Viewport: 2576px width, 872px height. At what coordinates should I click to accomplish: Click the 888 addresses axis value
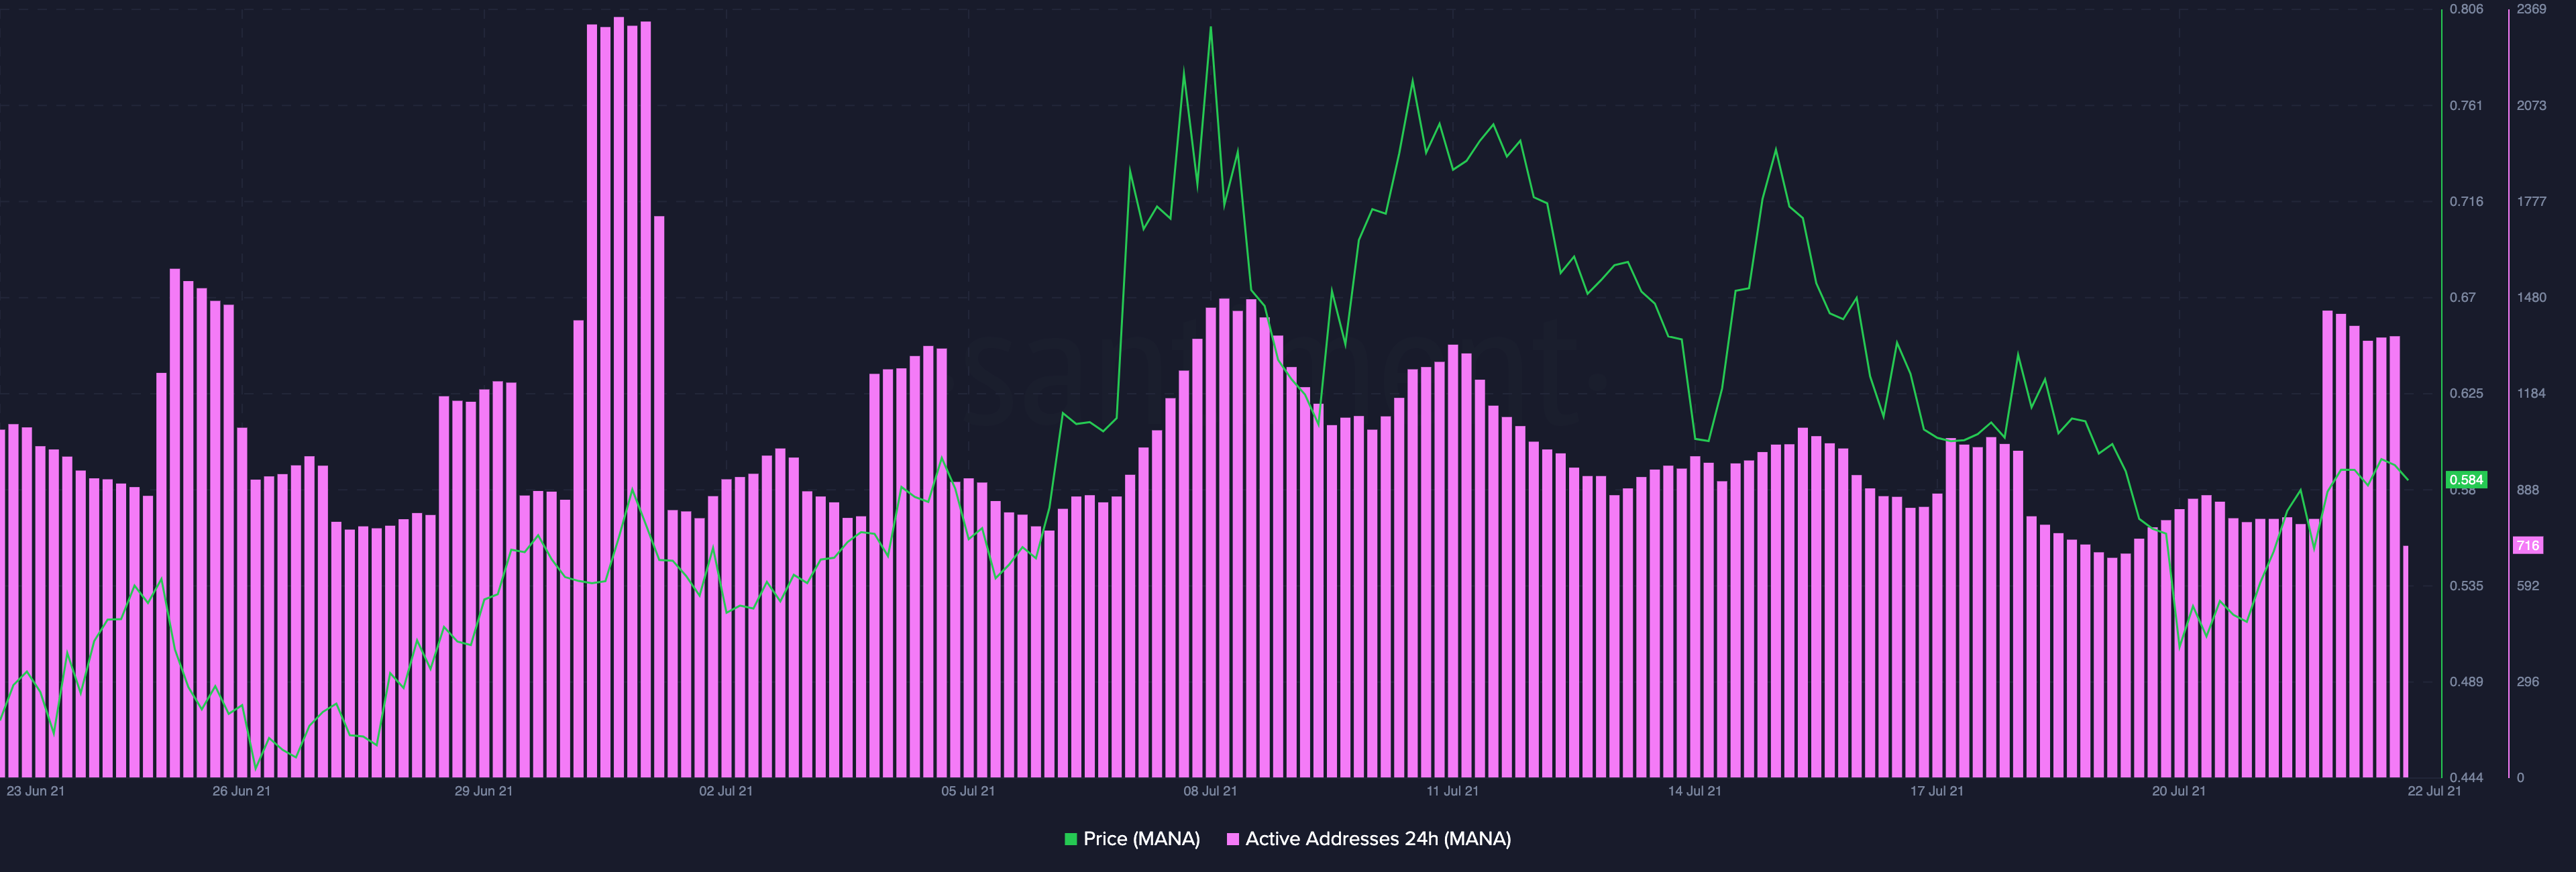[x=2528, y=490]
